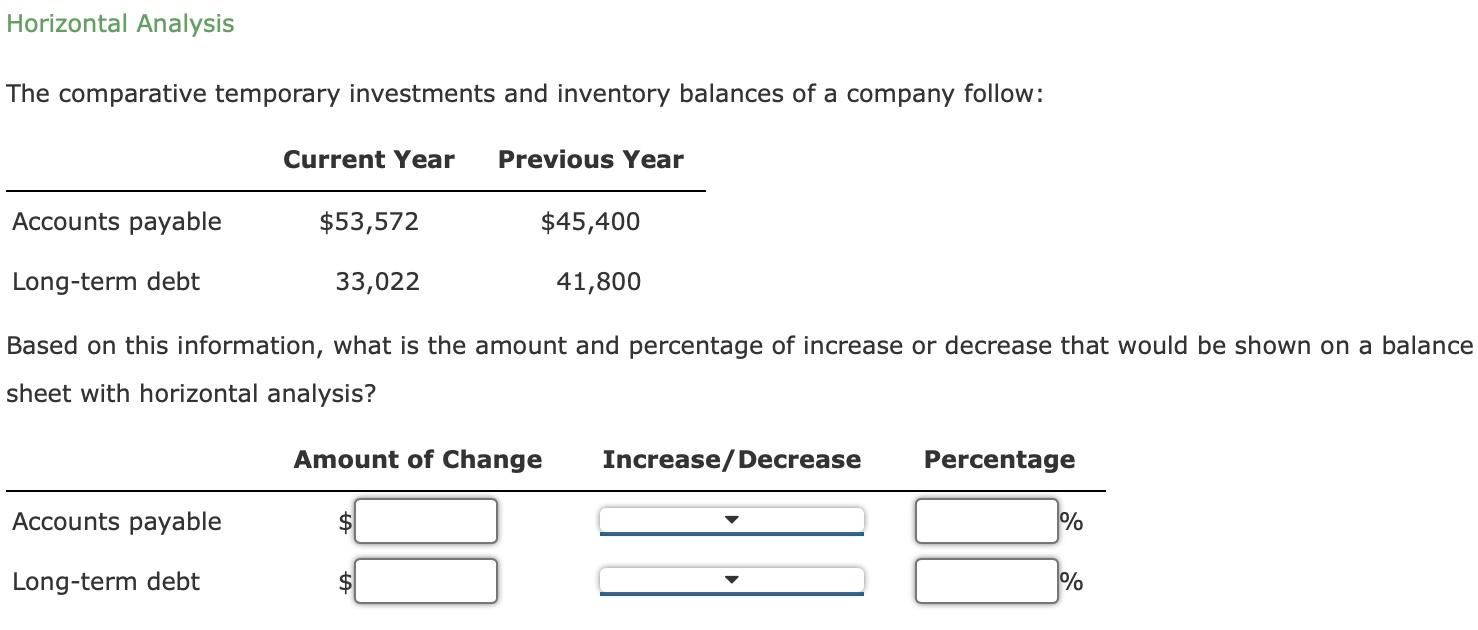Select the Percentage input for Long-term debt

[x=986, y=581]
